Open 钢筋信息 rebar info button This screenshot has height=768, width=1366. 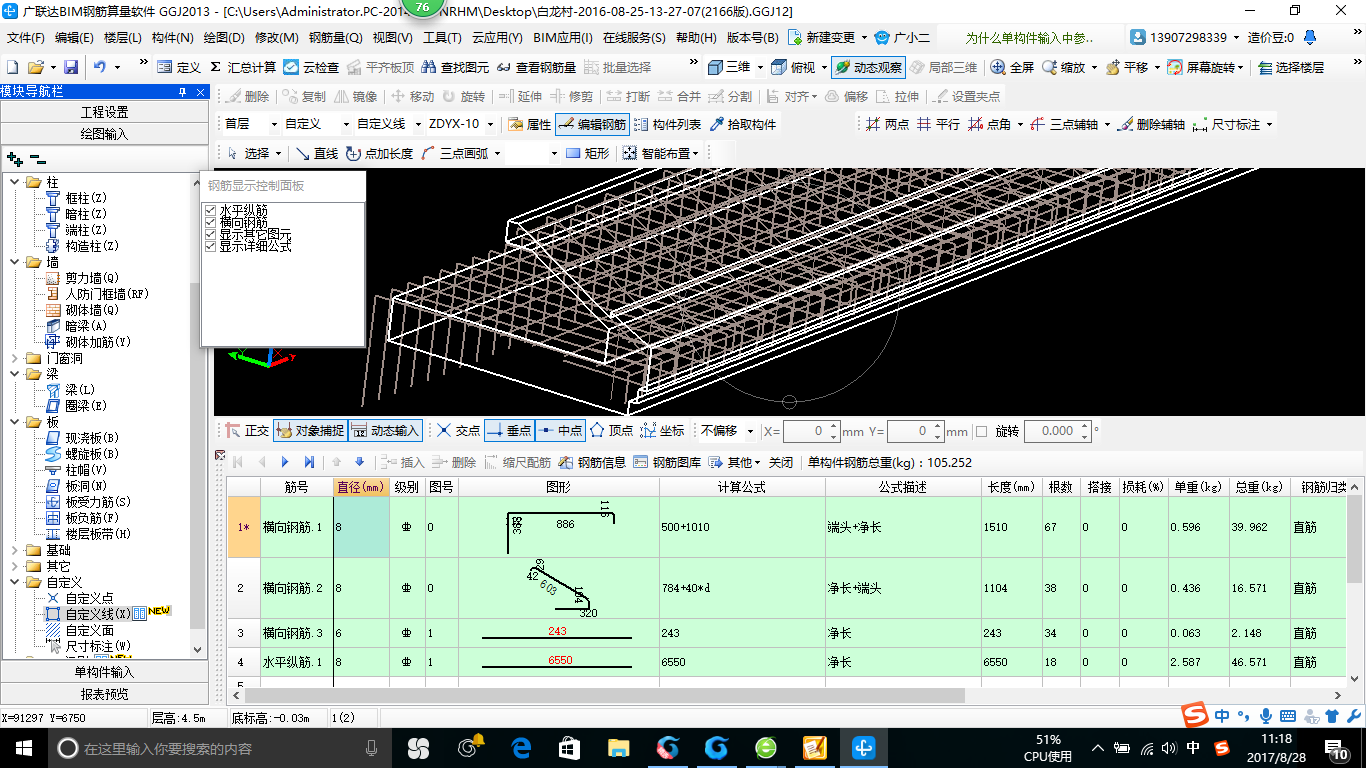[x=592, y=462]
